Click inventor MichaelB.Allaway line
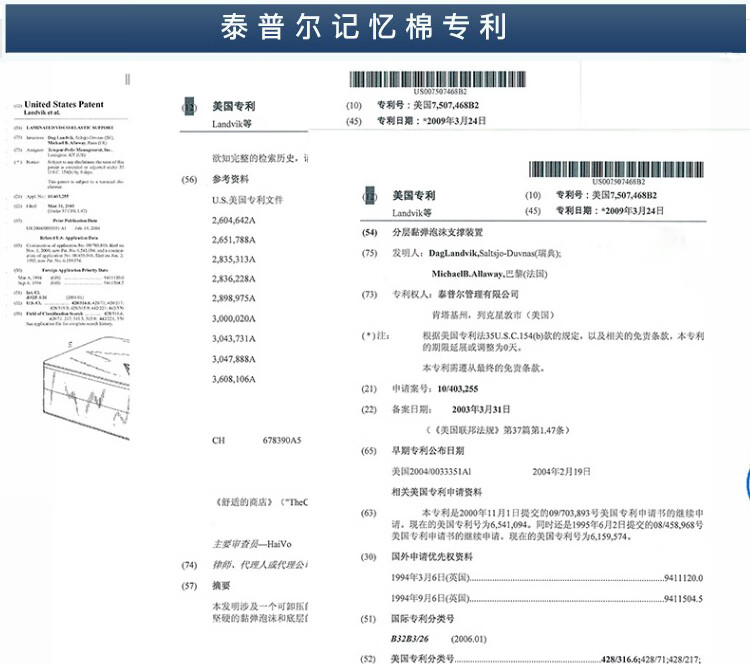750x664 pixels. pos(489,274)
